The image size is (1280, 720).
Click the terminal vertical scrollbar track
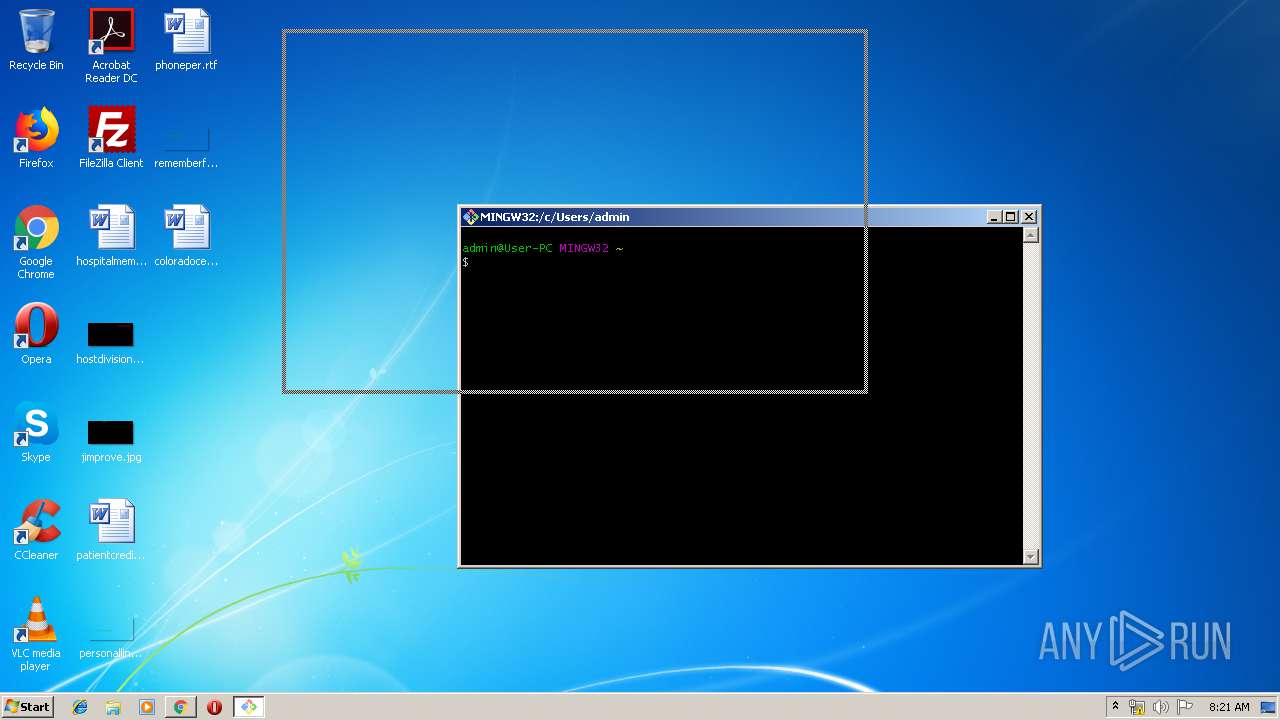pos(1031,396)
